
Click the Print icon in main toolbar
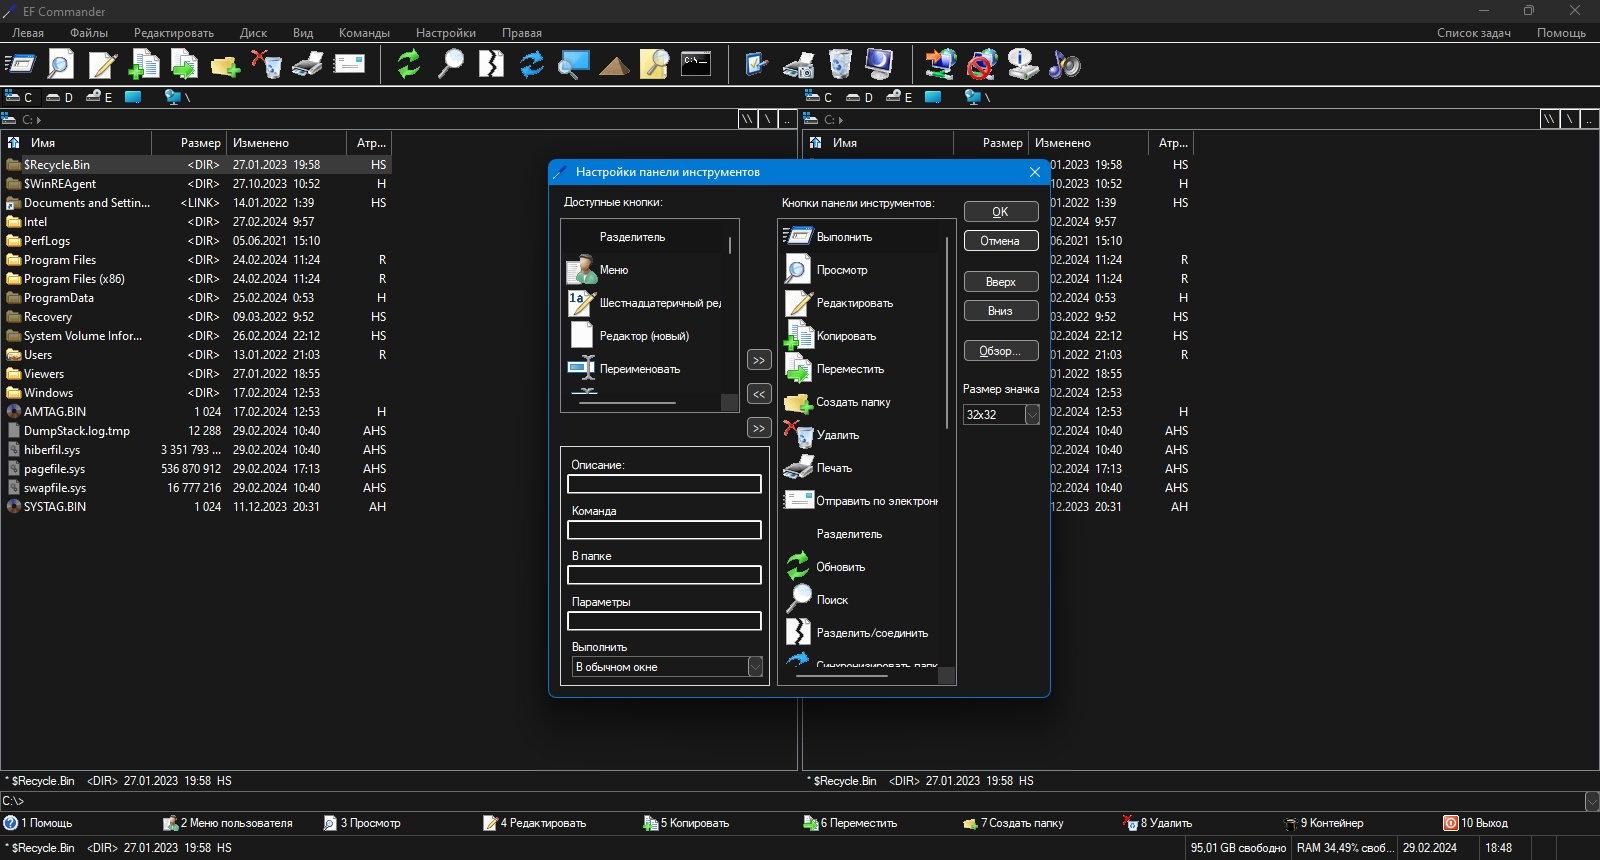307,65
